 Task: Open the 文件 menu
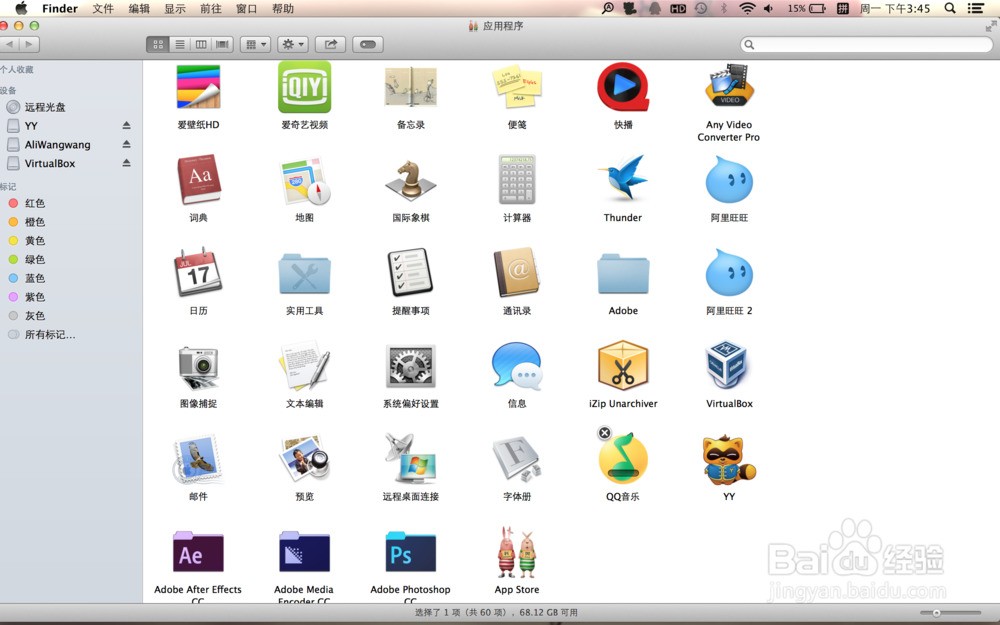(x=103, y=8)
